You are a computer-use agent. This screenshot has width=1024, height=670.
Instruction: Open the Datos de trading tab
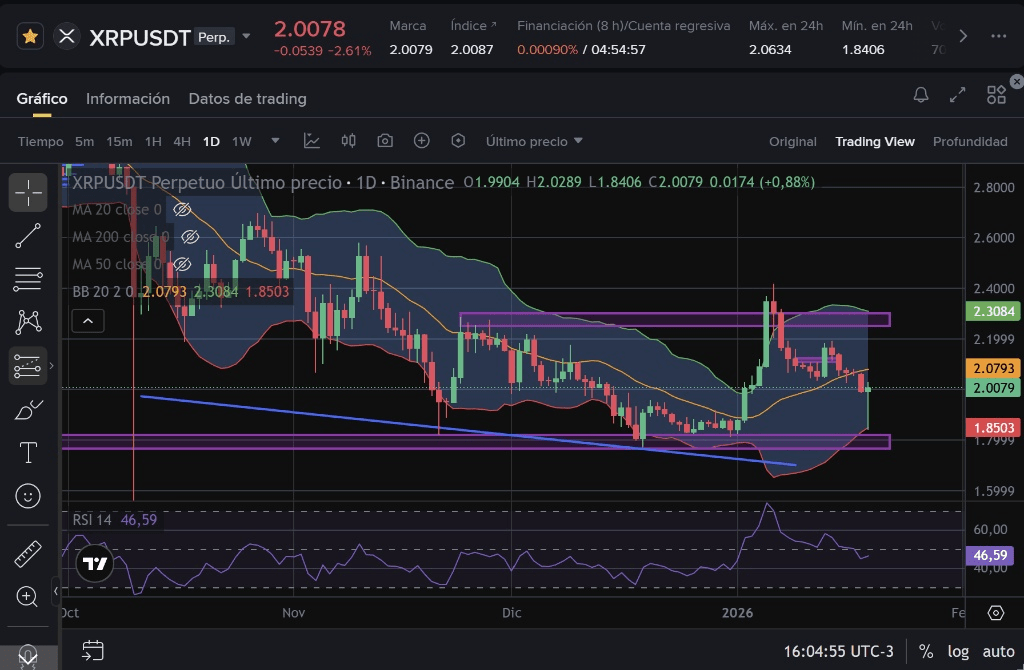pyautogui.click(x=247, y=99)
